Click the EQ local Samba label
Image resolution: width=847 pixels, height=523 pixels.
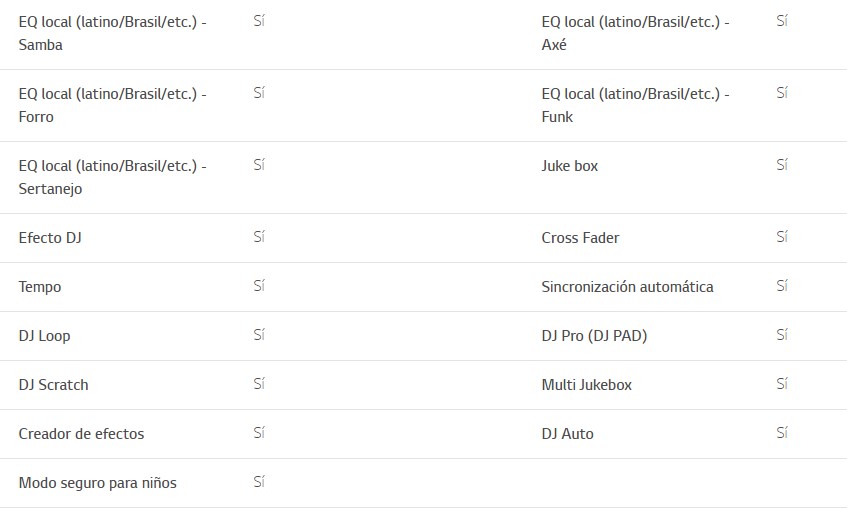point(112,33)
